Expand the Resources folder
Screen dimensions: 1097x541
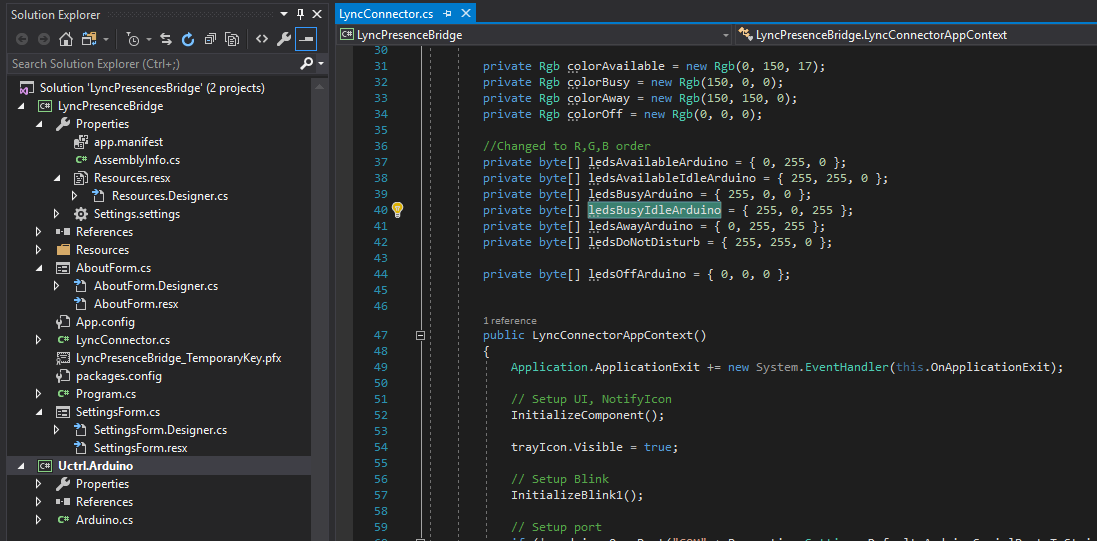coord(39,250)
